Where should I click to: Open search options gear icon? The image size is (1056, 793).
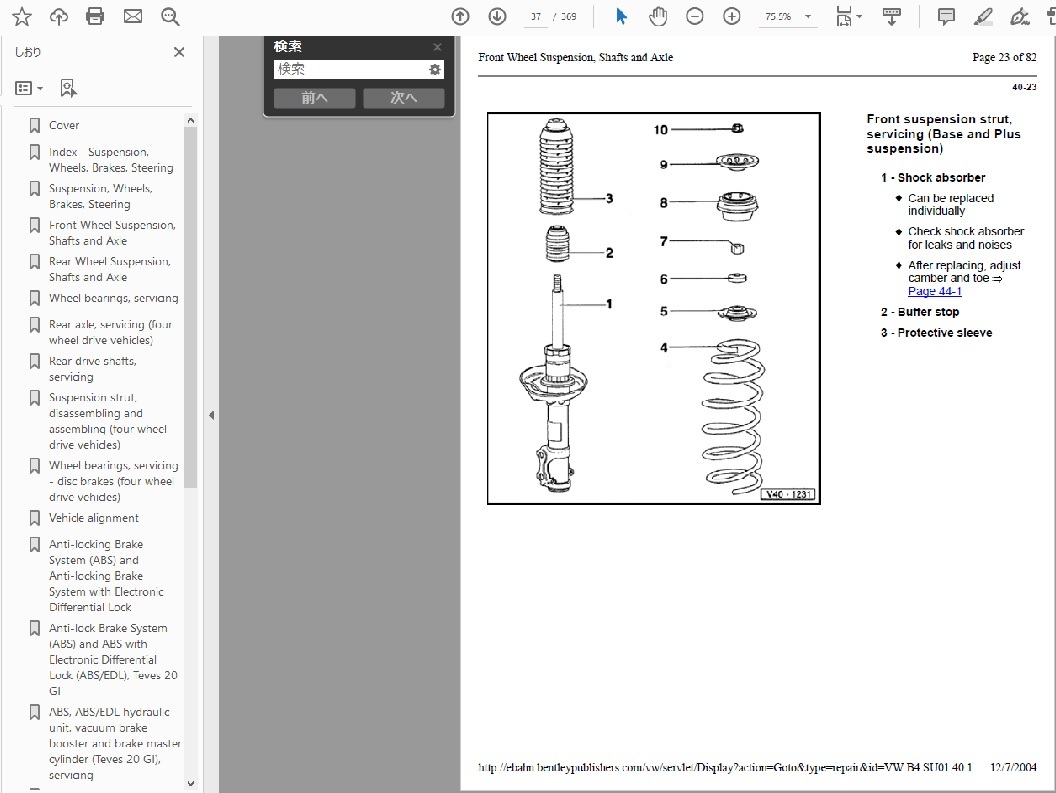coord(435,69)
